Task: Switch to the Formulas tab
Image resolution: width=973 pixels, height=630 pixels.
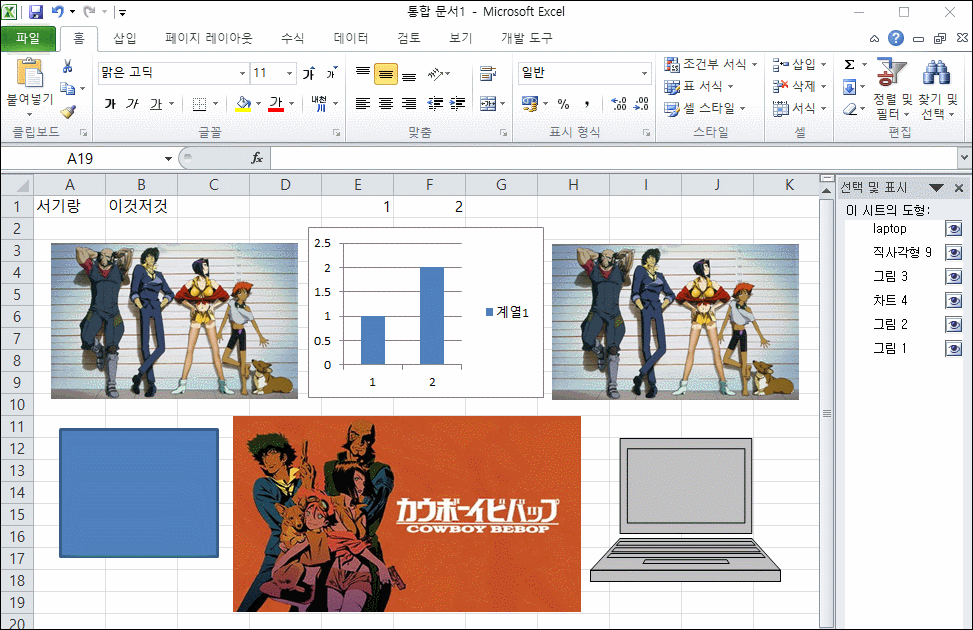Action: coord(292,38)
